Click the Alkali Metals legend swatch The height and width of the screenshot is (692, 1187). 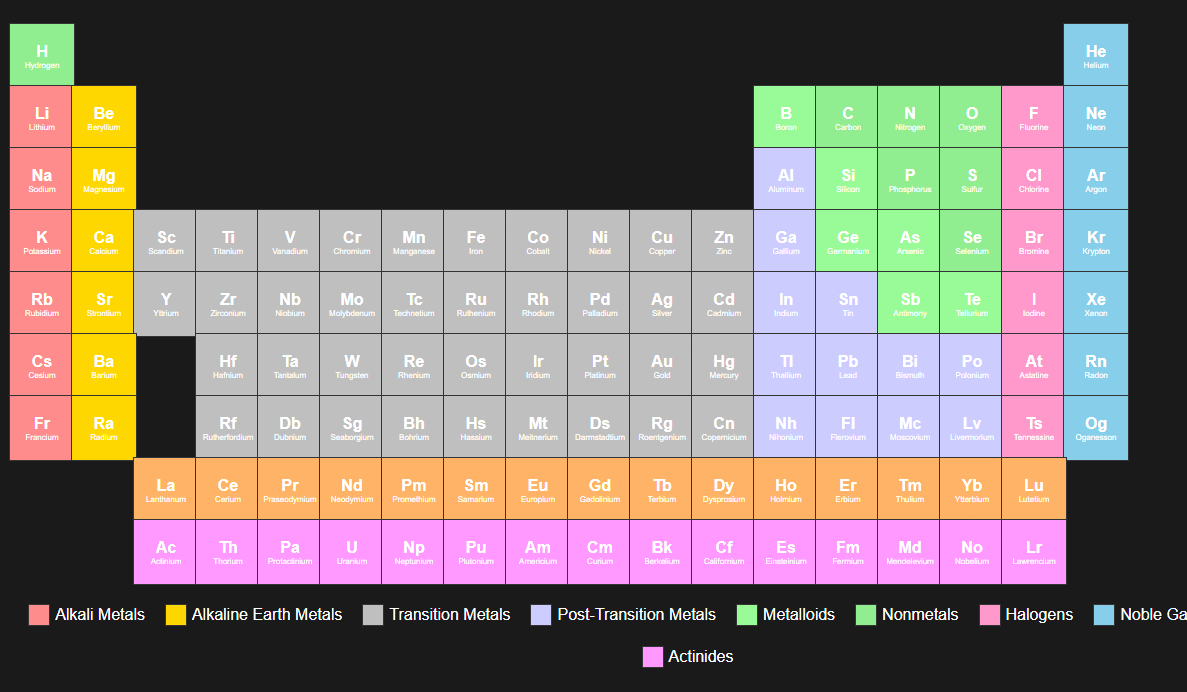(39, 615)
